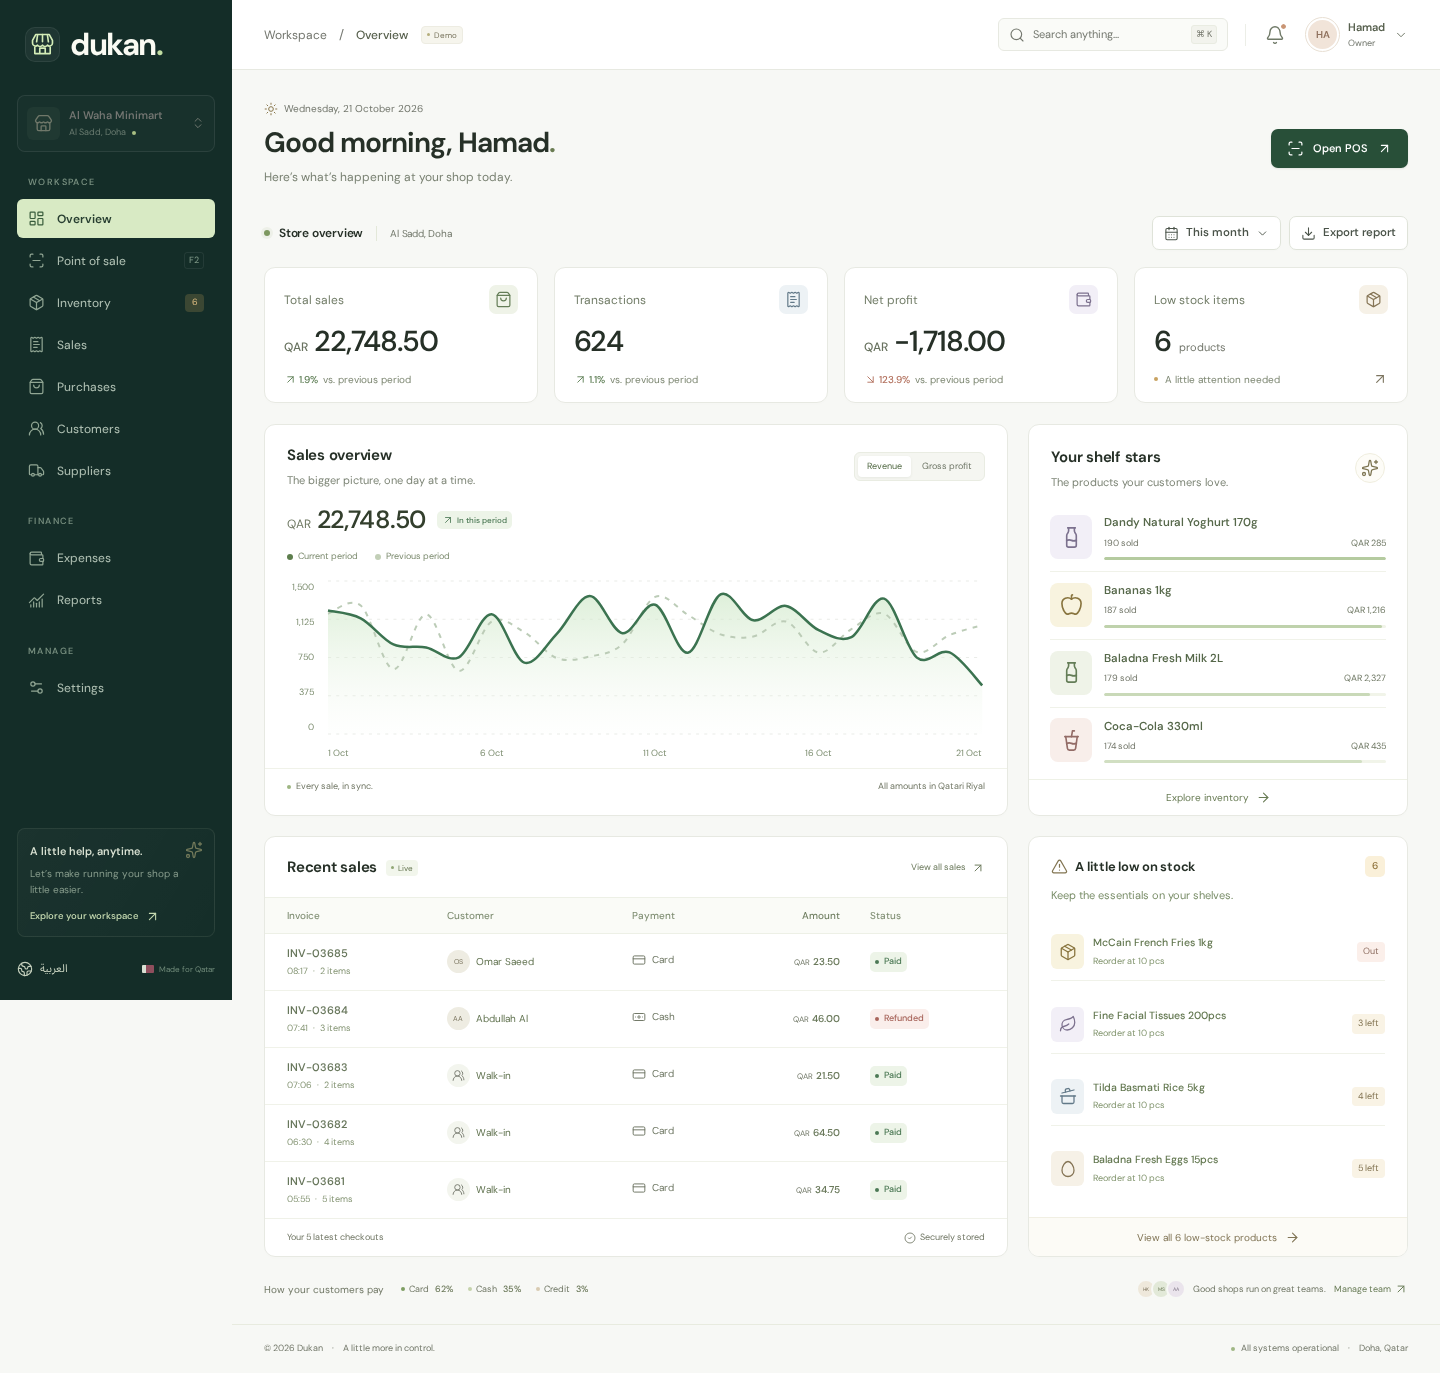The height and width of the screenshot is (1373, 1440).
Task: Toggle Current period legend
Action: click(322, 556)
